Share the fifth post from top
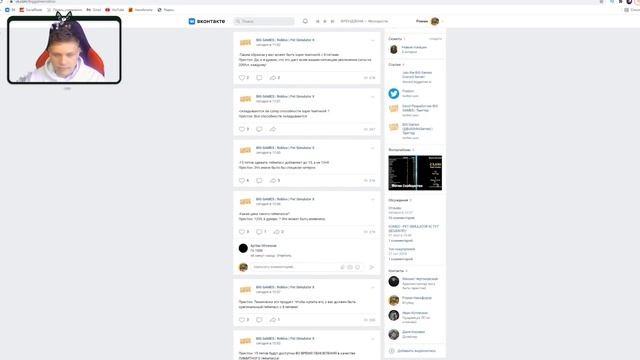640x360 pixels. (x=273, y=320)
